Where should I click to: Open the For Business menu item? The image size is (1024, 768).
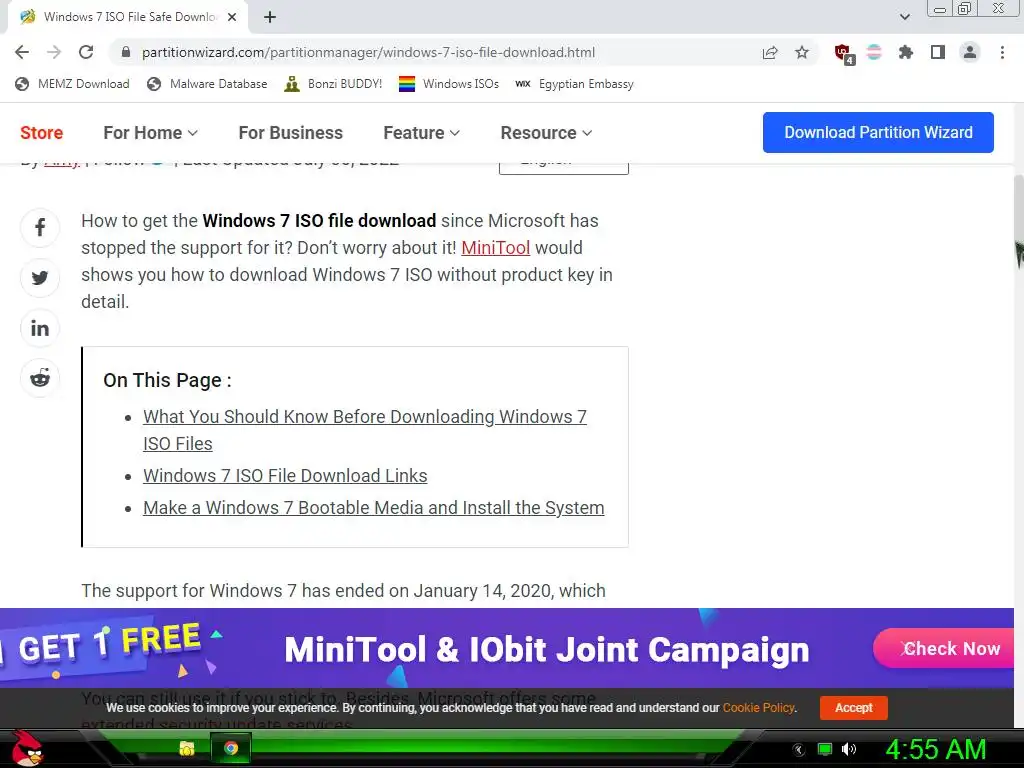pyautogui.click(x=291, y=133)
